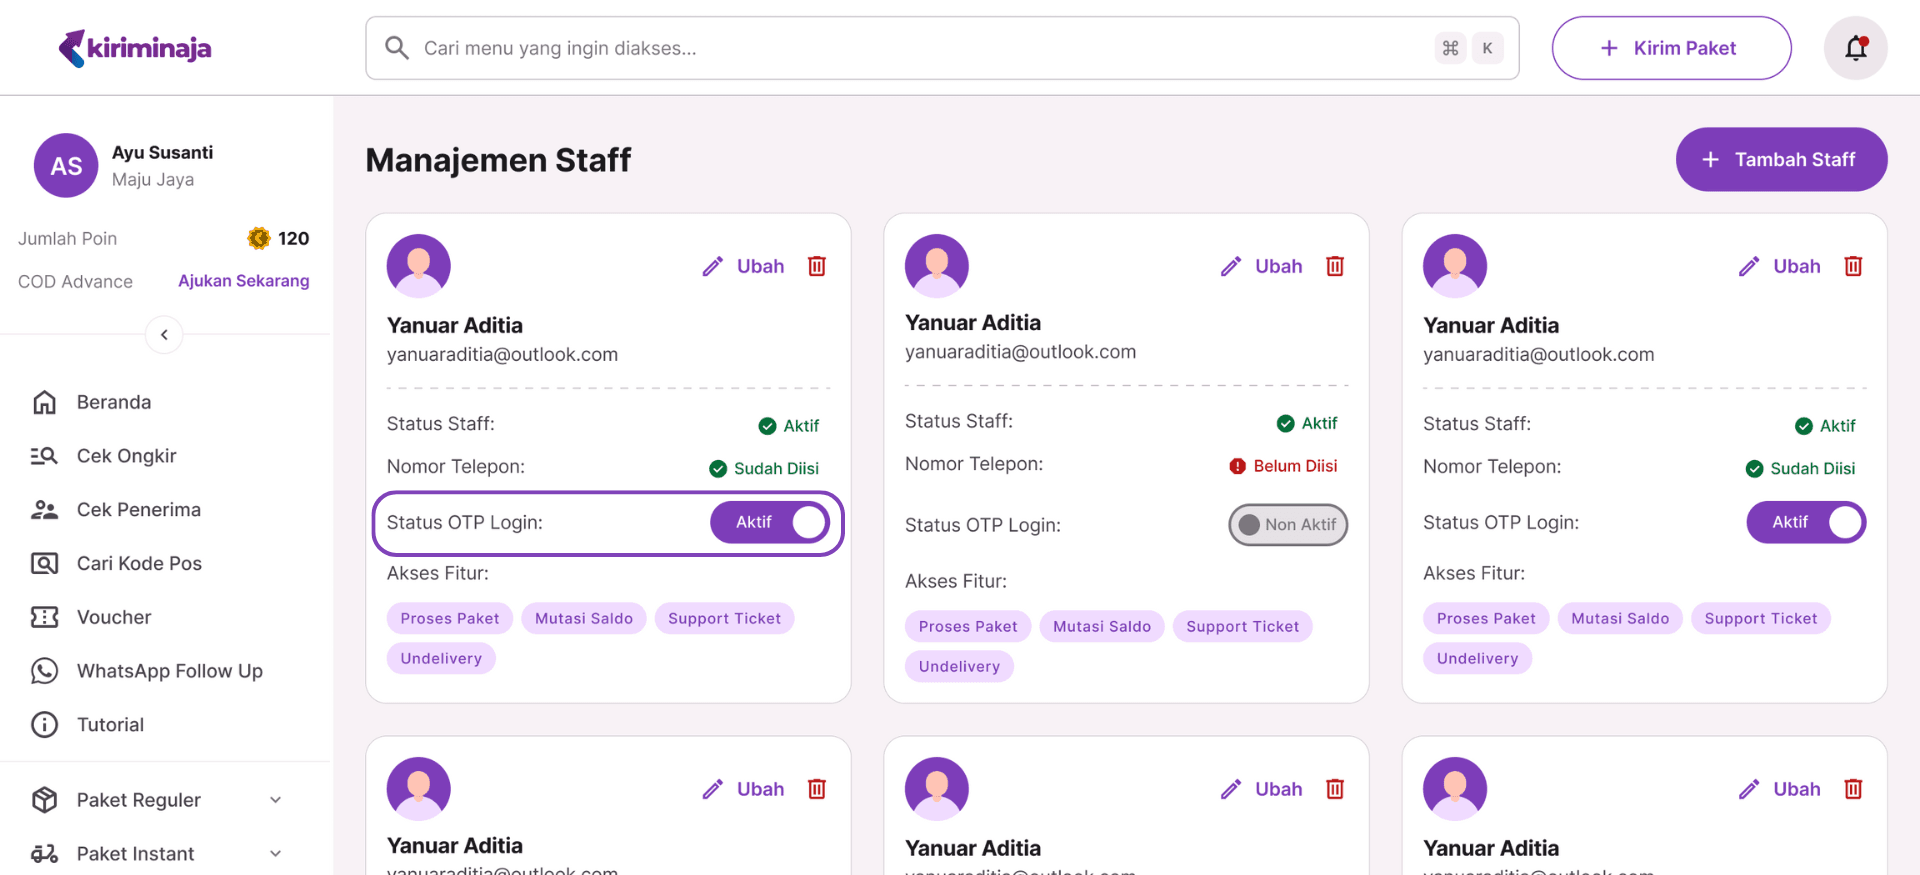This screenshot has width=1920, height=875.
Task: Click trash icon on third staff card
Action: (1853, 266)
